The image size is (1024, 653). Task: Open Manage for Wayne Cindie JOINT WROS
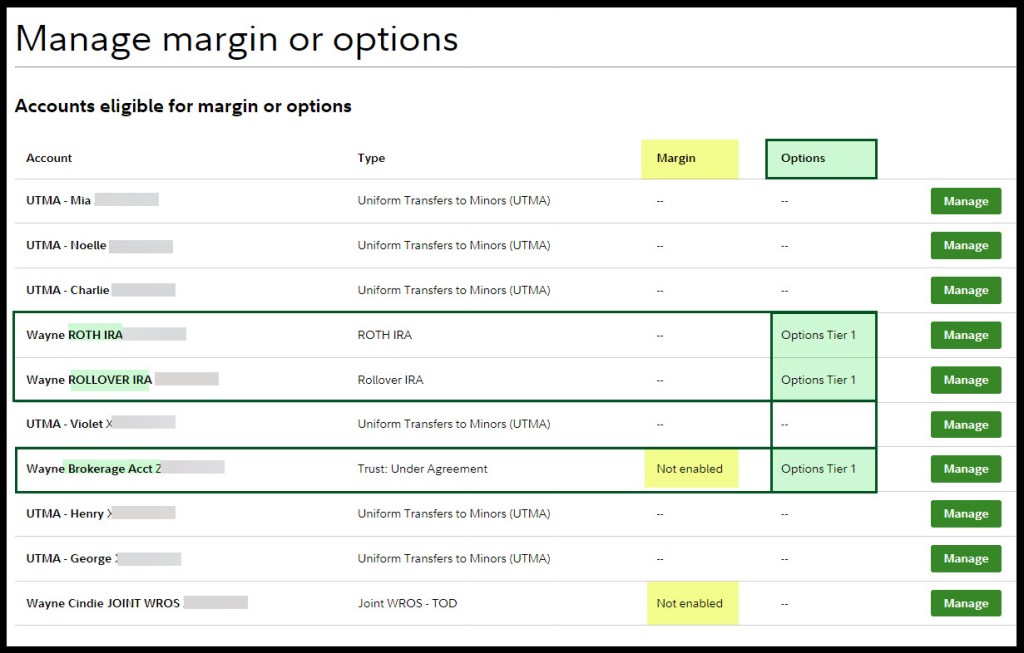coord(965,604)
